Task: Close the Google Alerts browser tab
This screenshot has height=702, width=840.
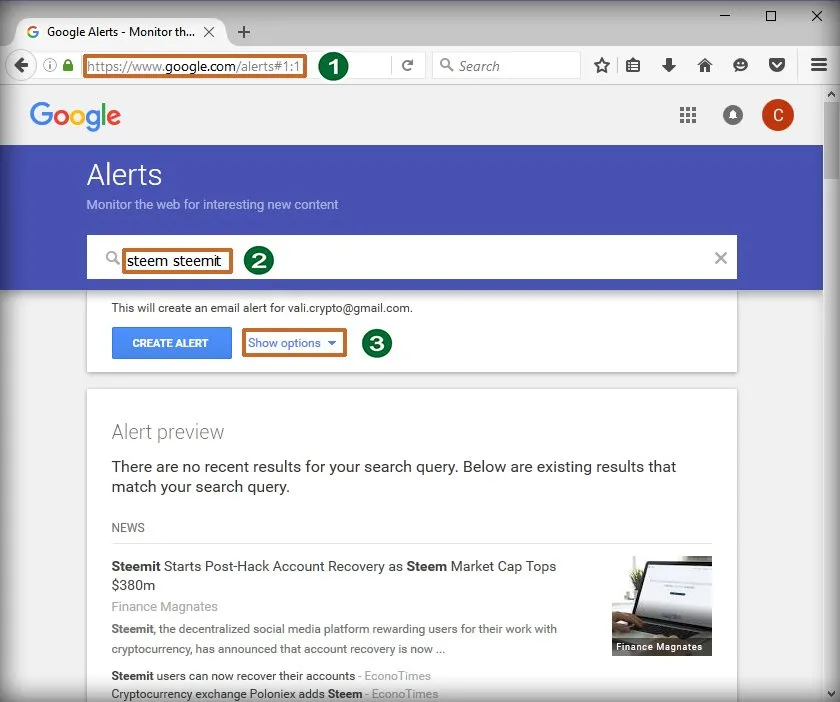Action: pyautogui.click(x=209, y=32)
